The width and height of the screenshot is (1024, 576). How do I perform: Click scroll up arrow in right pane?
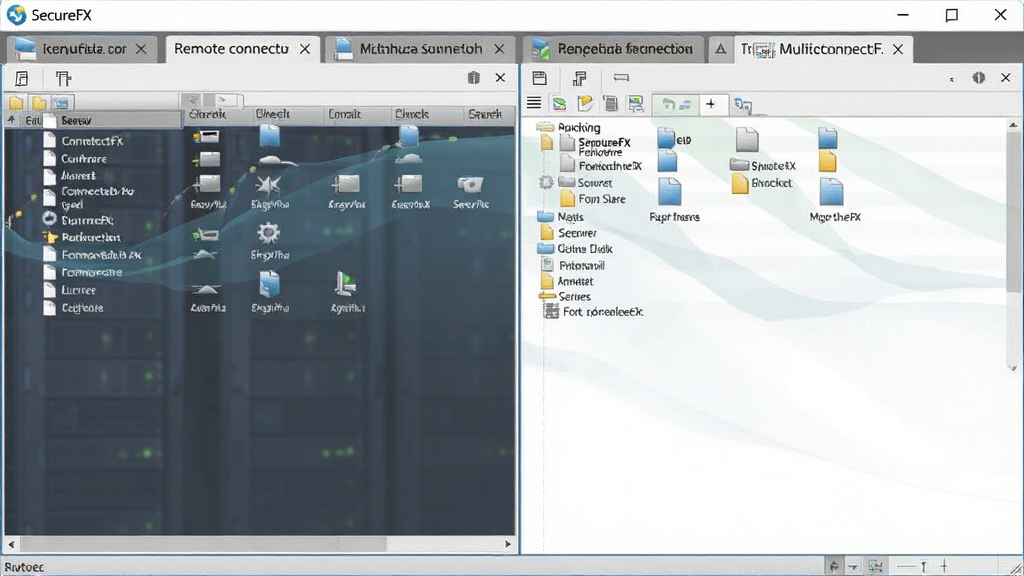pos(1014,124)
